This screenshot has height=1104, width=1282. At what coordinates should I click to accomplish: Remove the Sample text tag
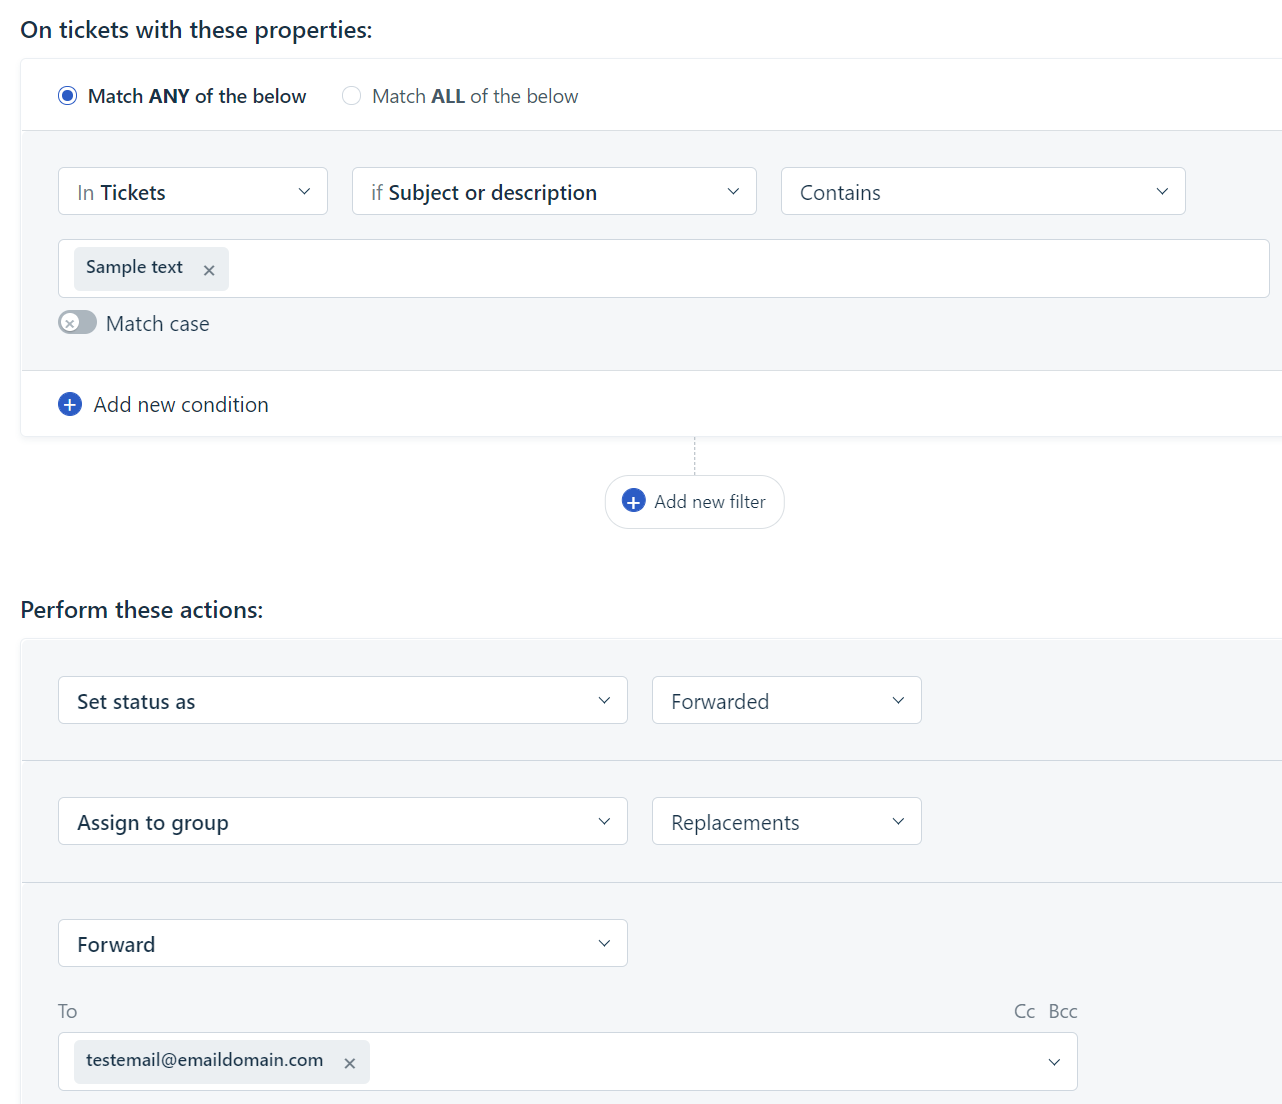point(209,270)
